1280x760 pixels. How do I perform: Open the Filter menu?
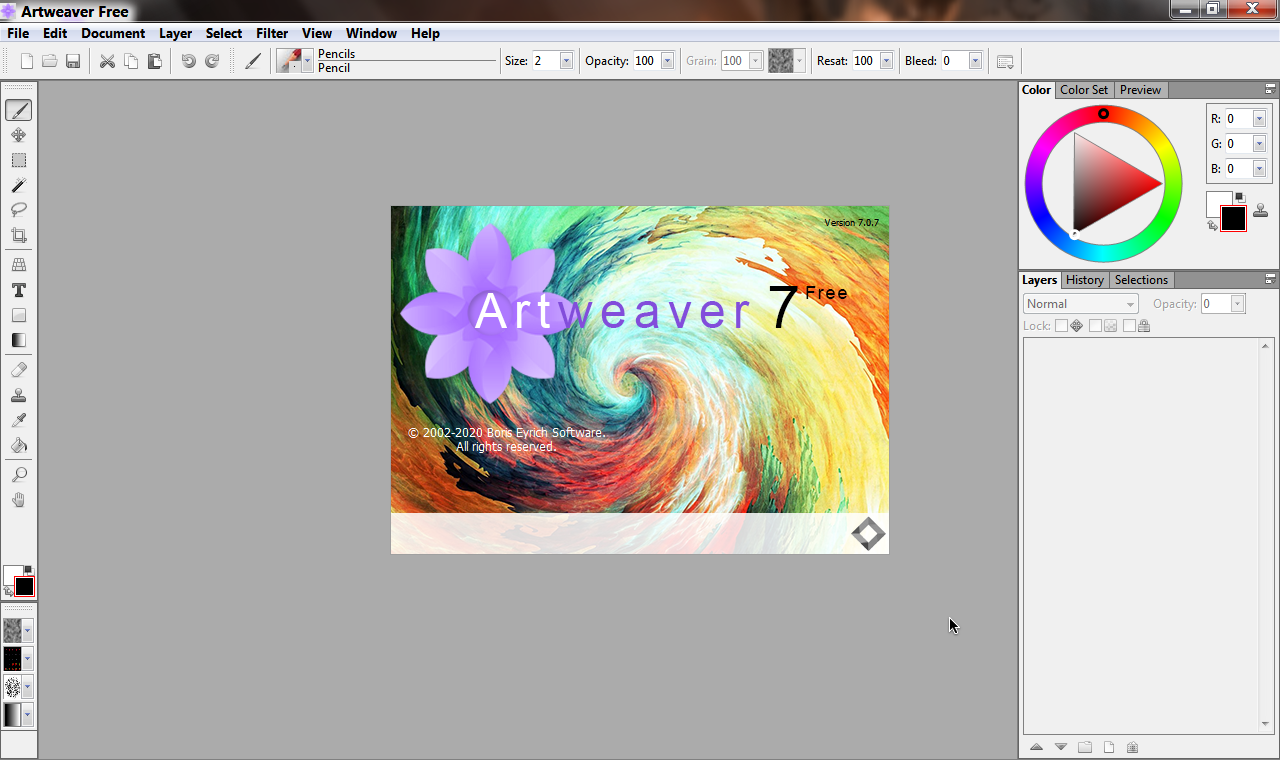(272, 33)
